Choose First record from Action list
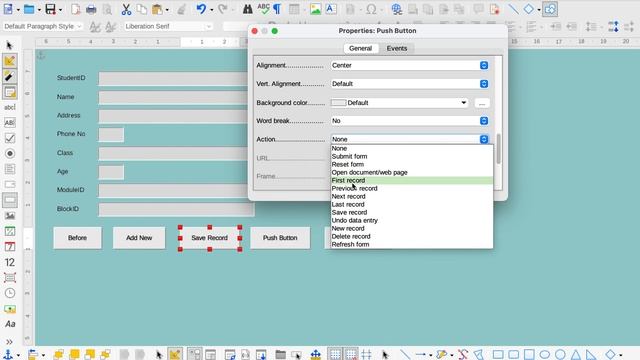The width and height of the screenshot is (640, 360). click(x=411, y=180)
